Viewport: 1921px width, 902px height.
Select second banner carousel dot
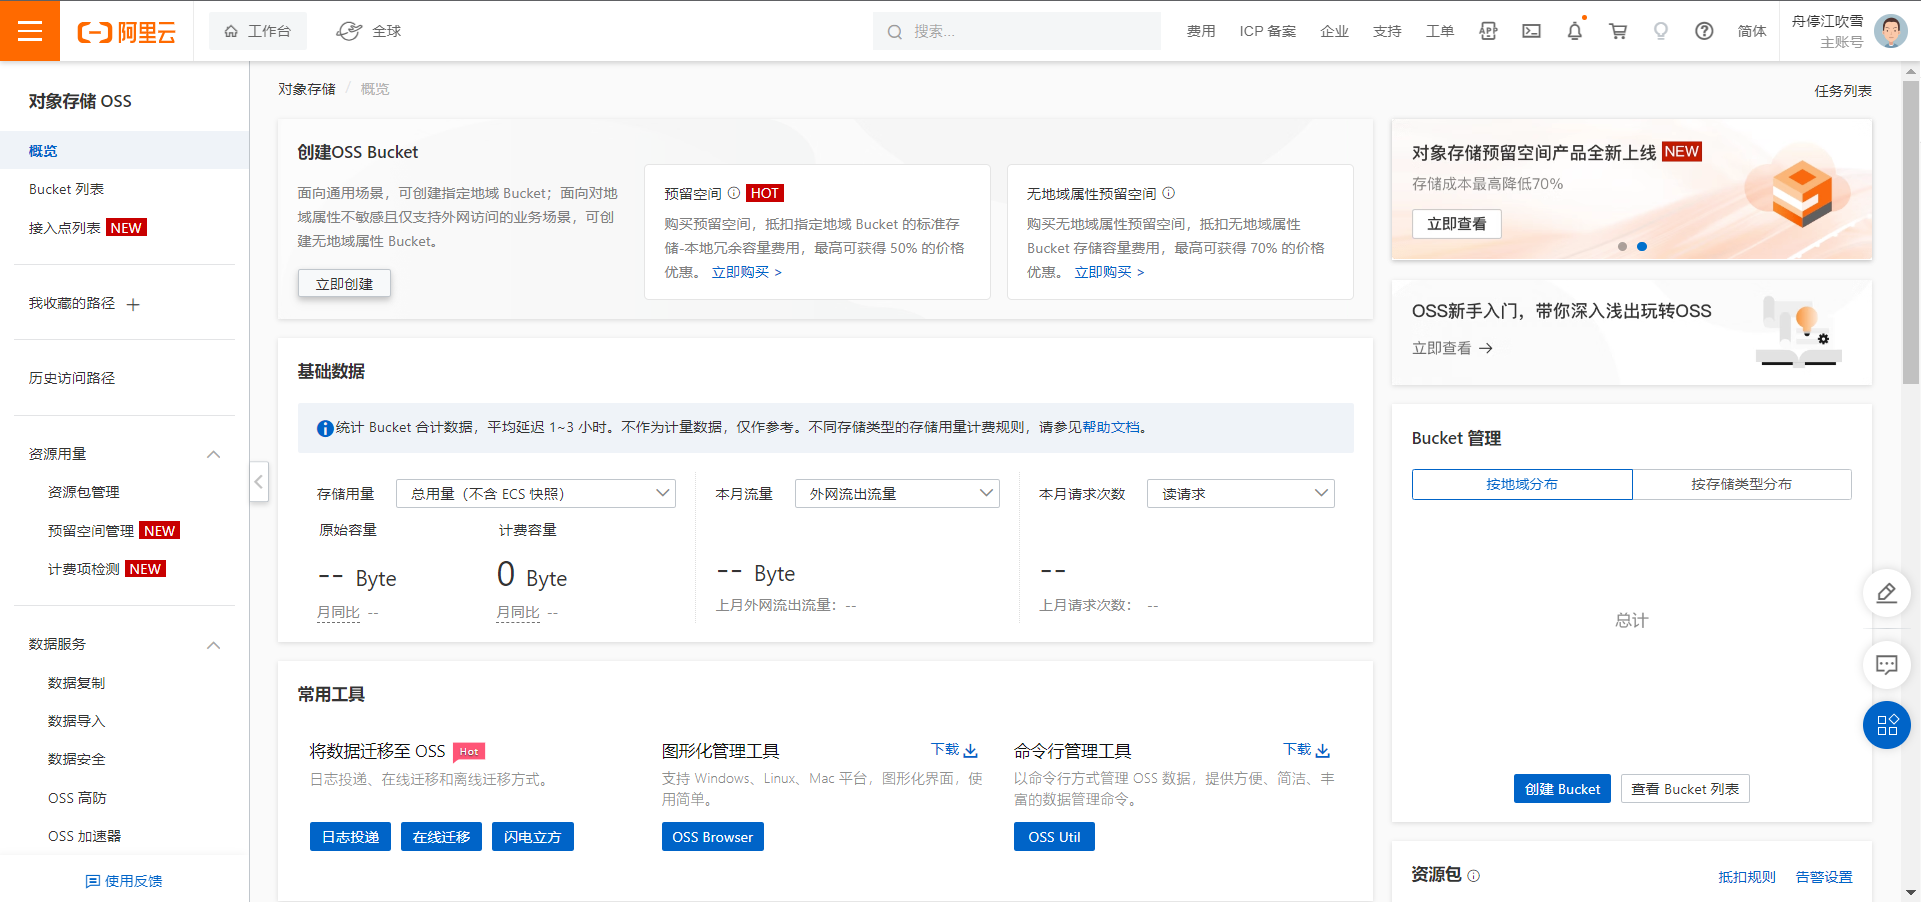[x=1642, y=246]
